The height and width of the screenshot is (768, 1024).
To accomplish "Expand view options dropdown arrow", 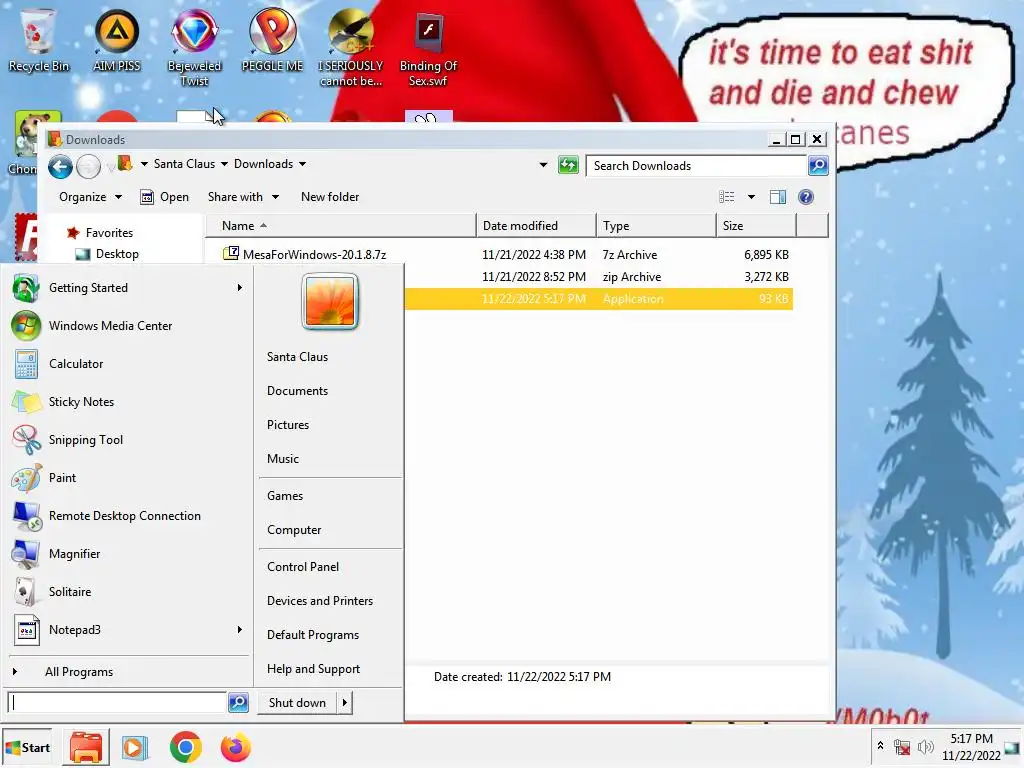I will 751,197.
